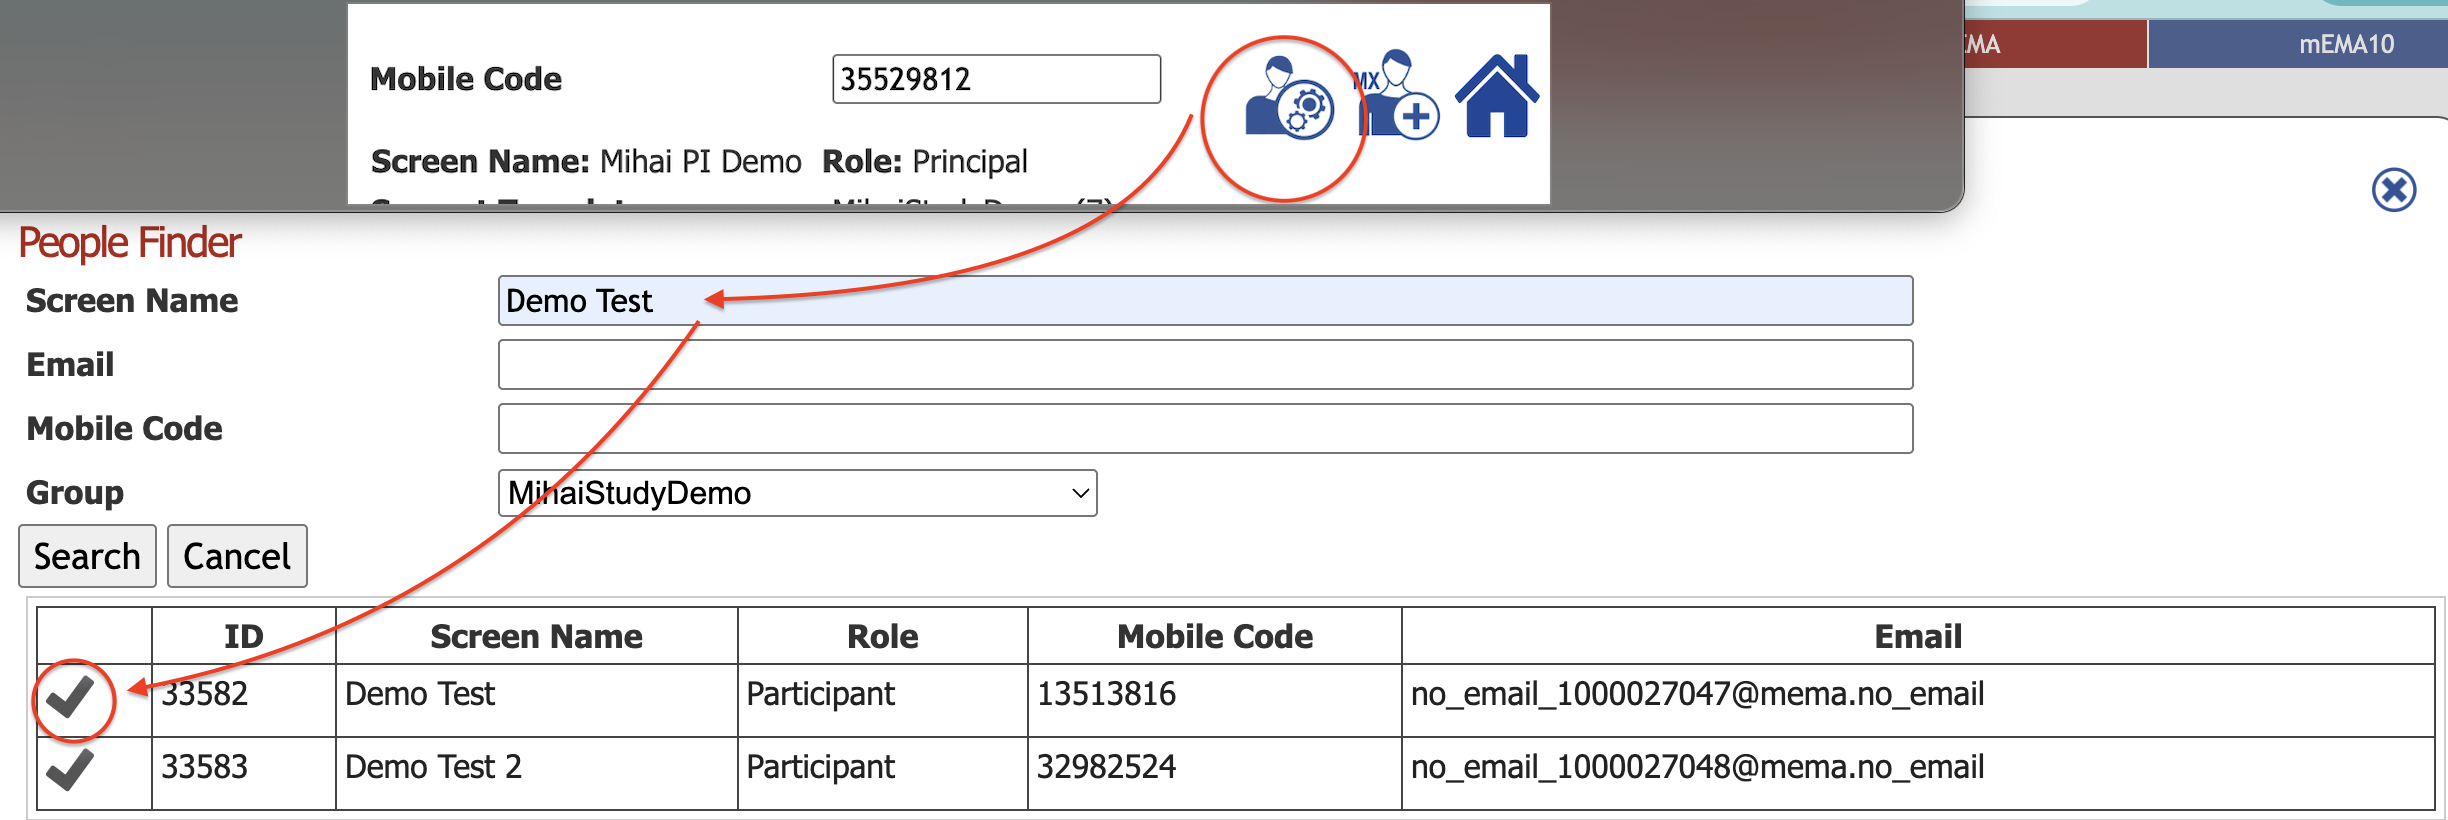Click email no_email_1000027047@mema.no_email

tap(1697, 694)
